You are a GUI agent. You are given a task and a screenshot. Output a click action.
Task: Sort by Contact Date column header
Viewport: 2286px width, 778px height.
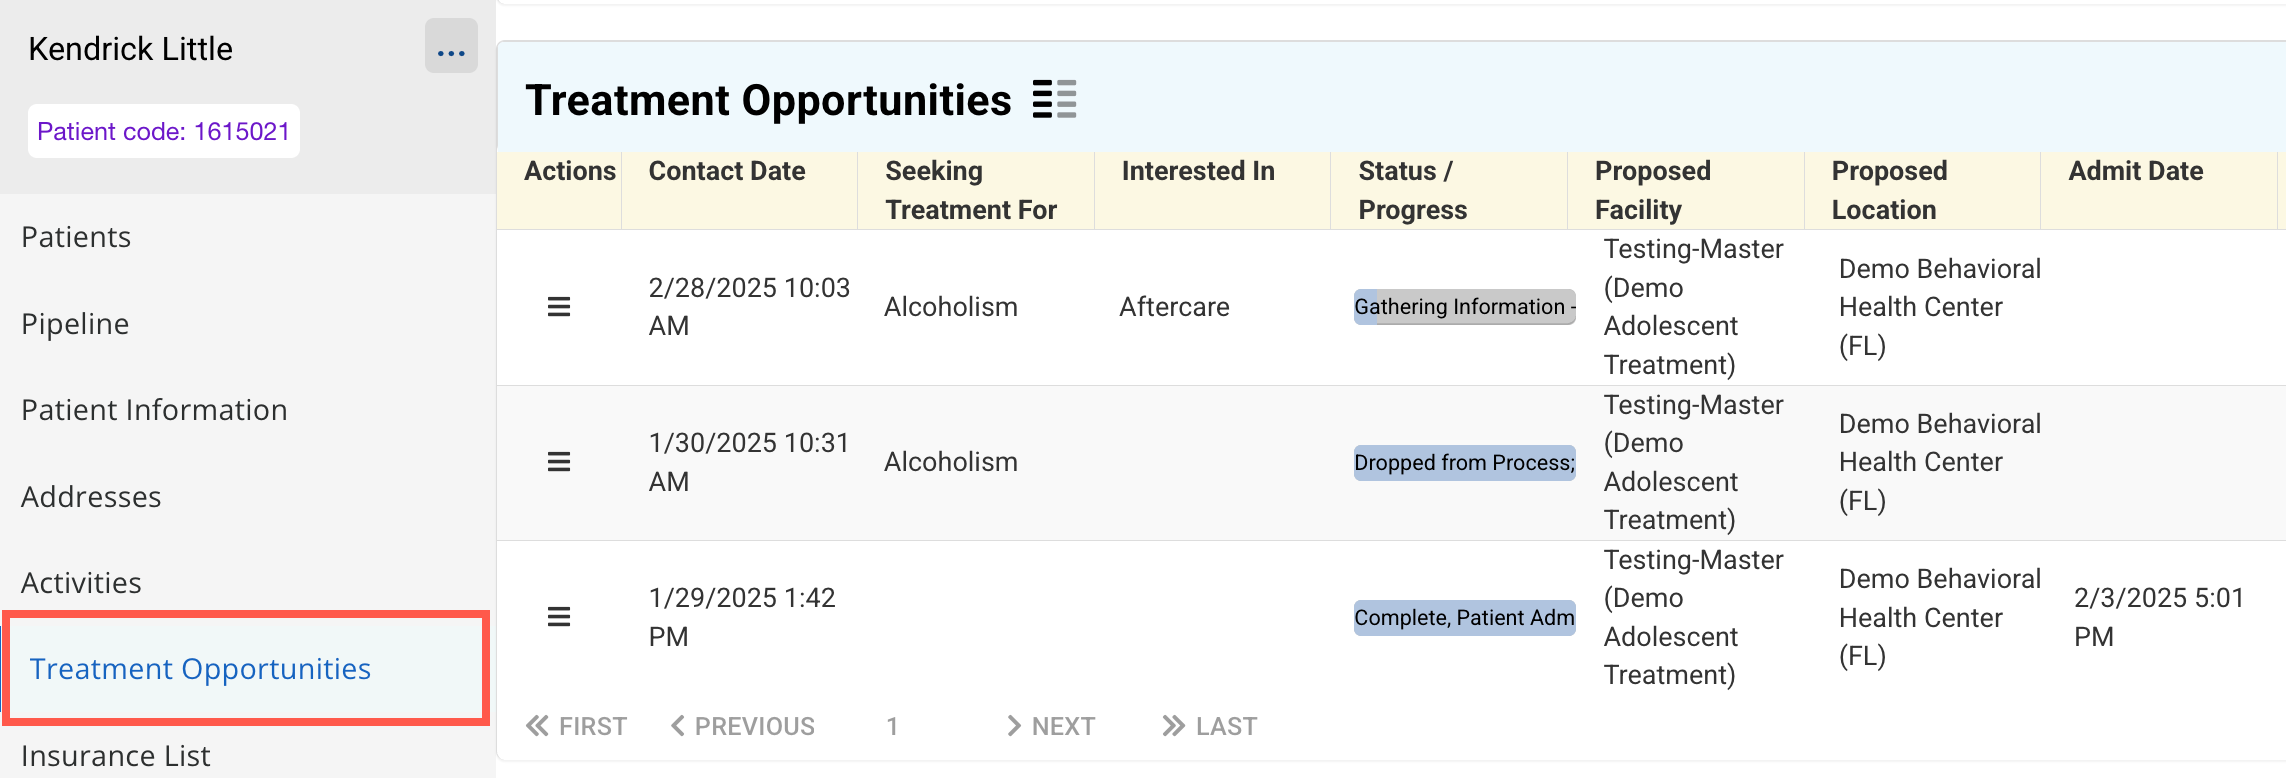727,171
